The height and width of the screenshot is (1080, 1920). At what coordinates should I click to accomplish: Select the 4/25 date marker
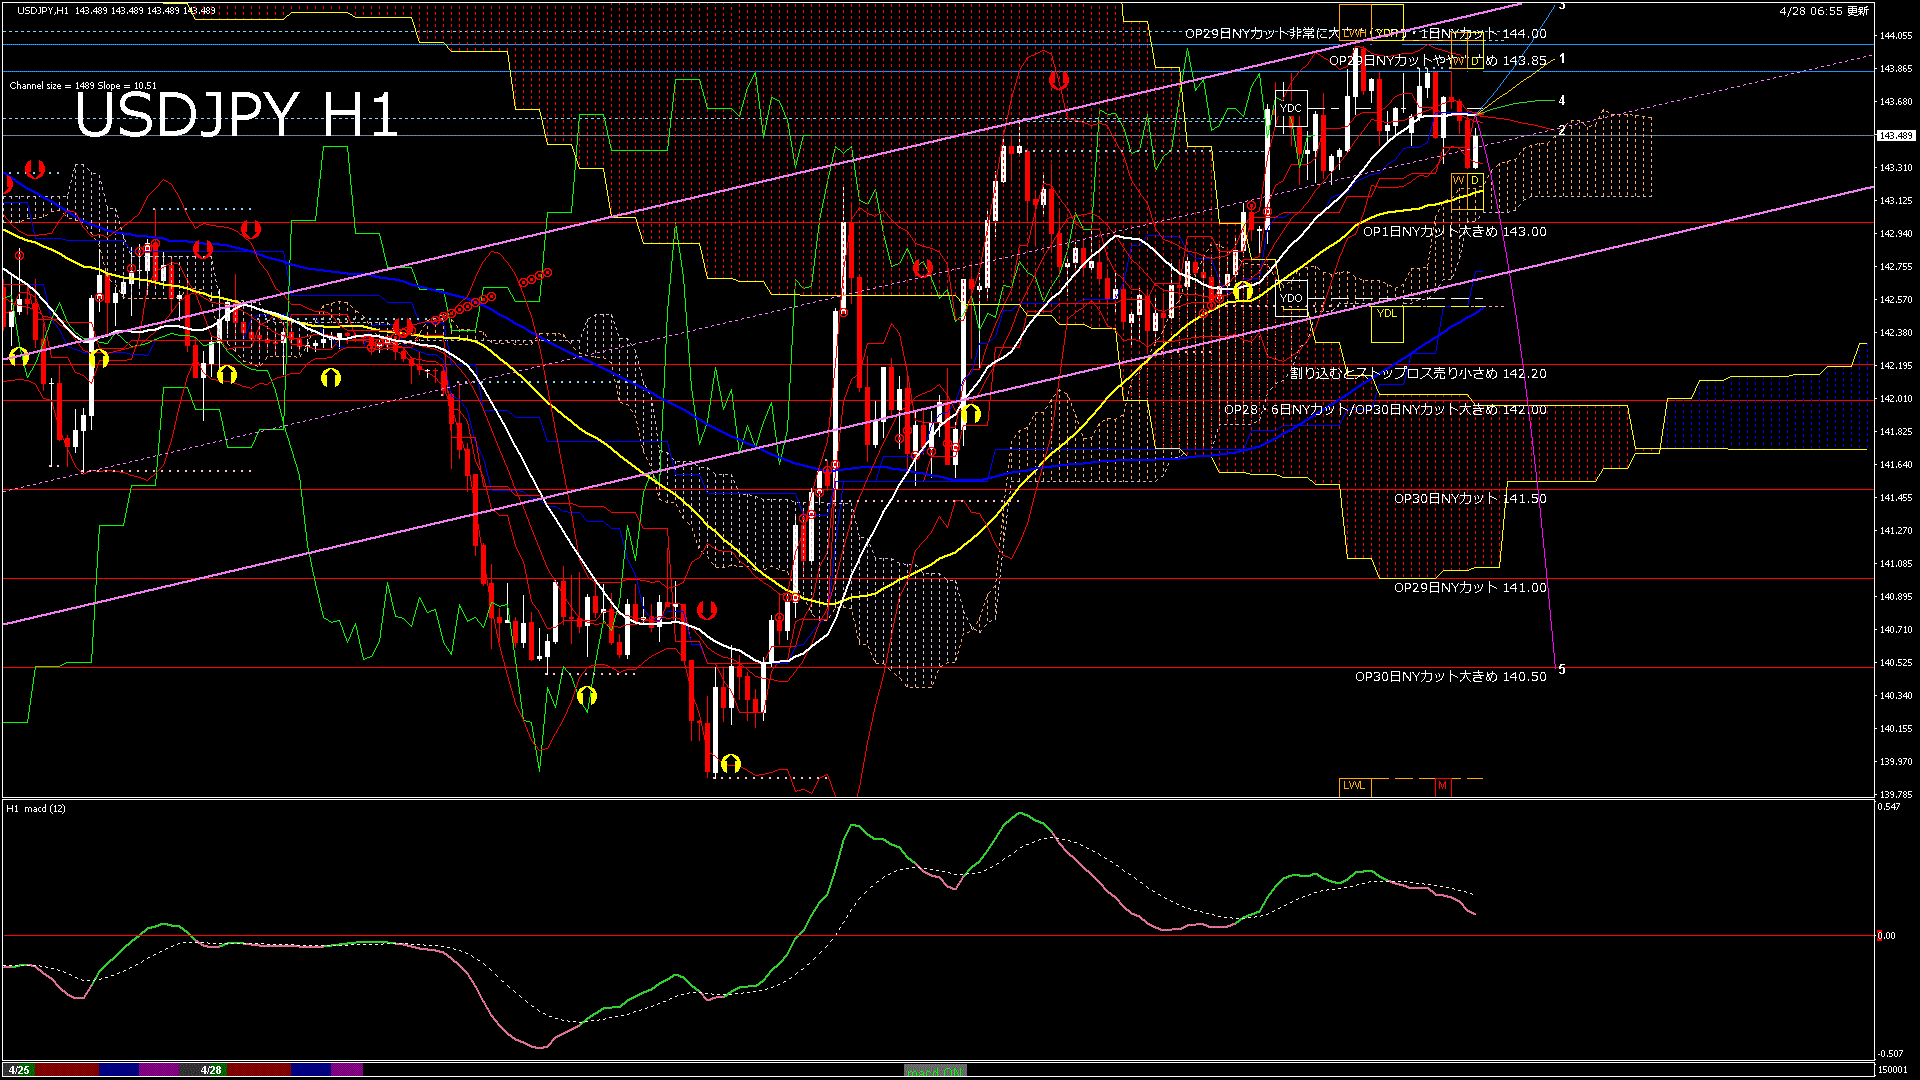tap(19, 1070)
